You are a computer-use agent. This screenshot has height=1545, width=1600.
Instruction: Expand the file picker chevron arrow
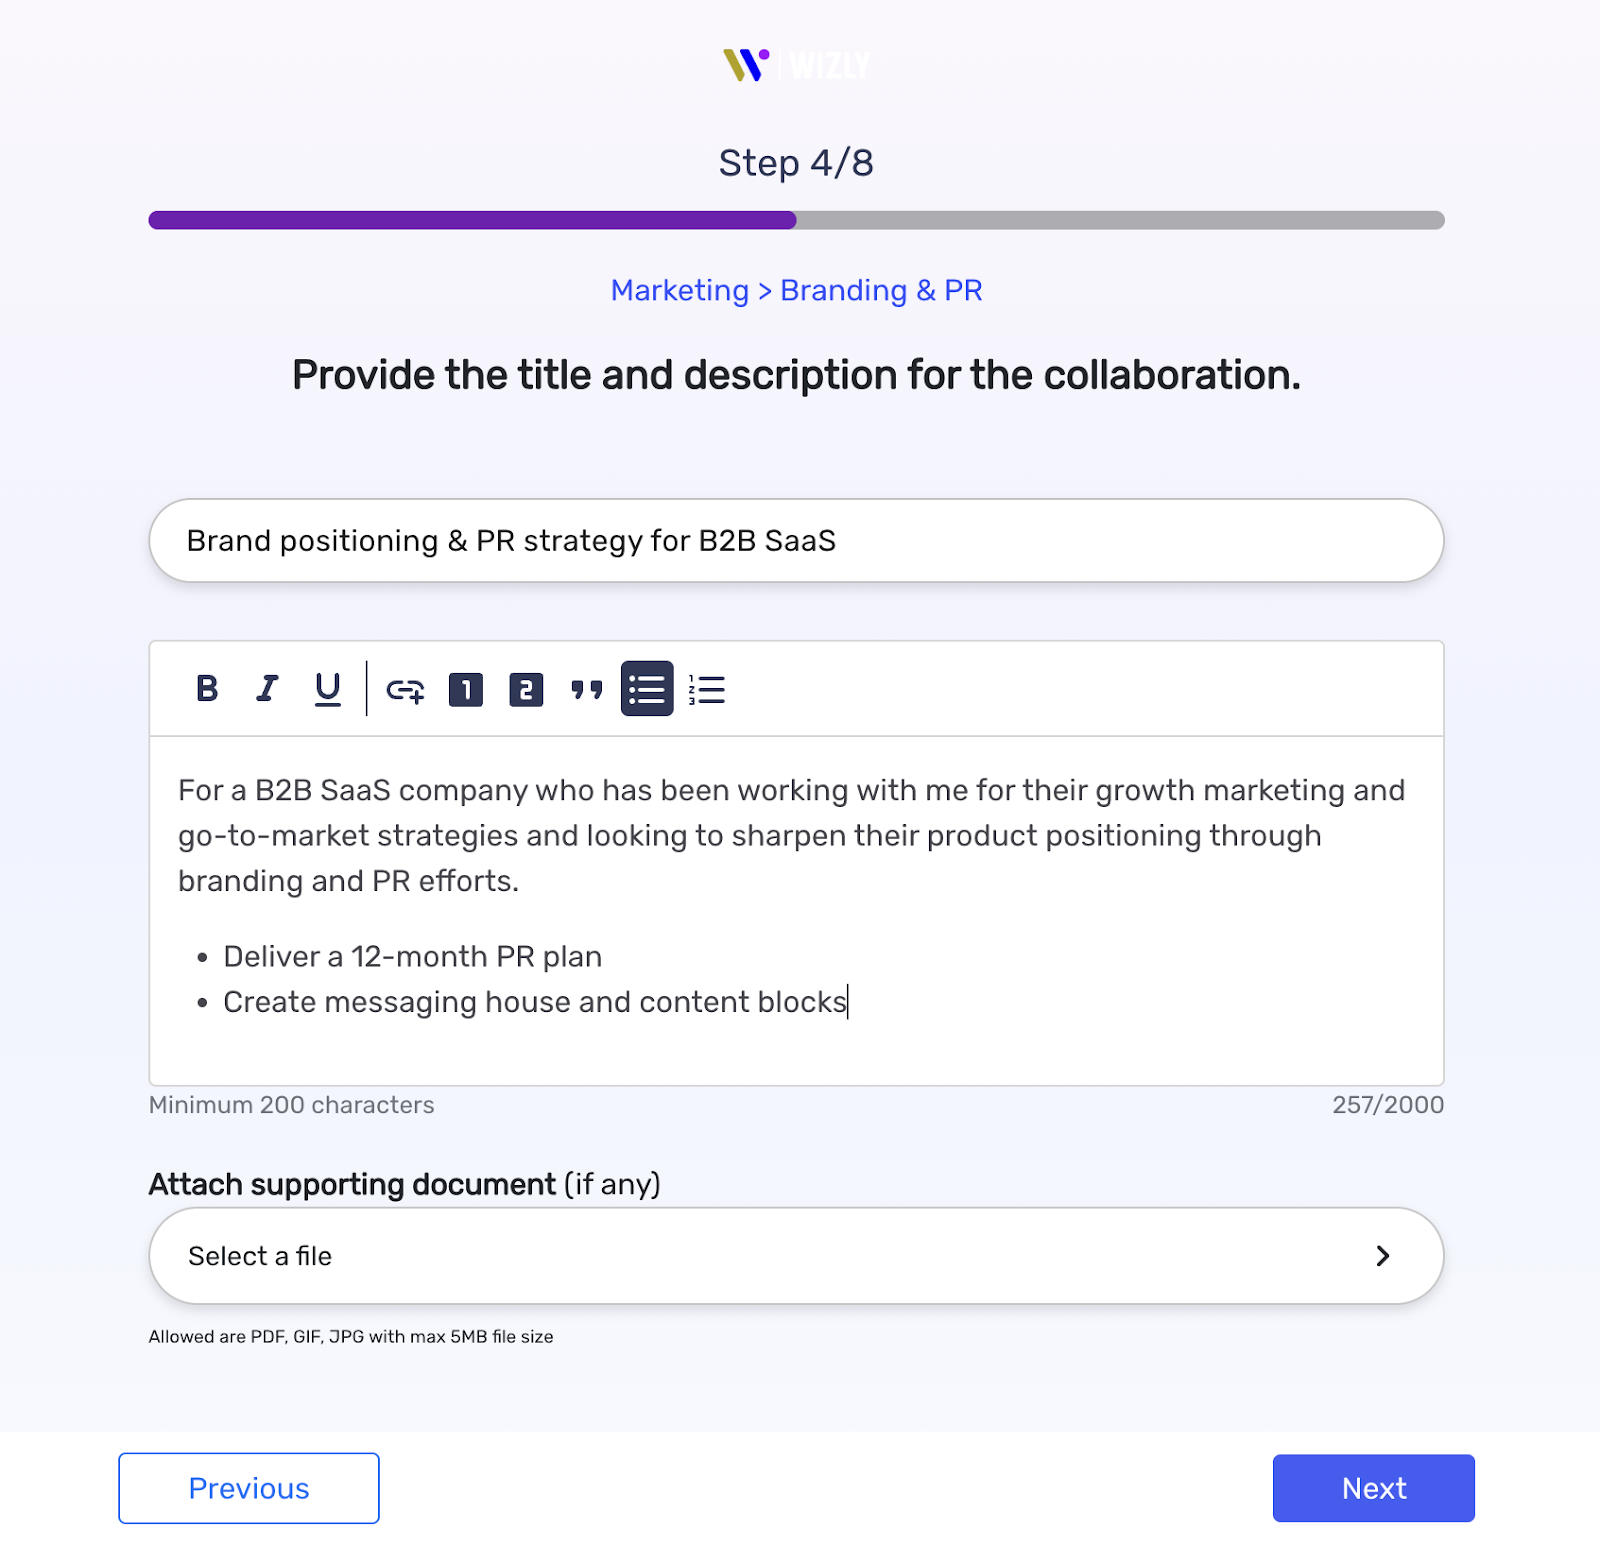pyautogui.click(x=1382, y=1256)
